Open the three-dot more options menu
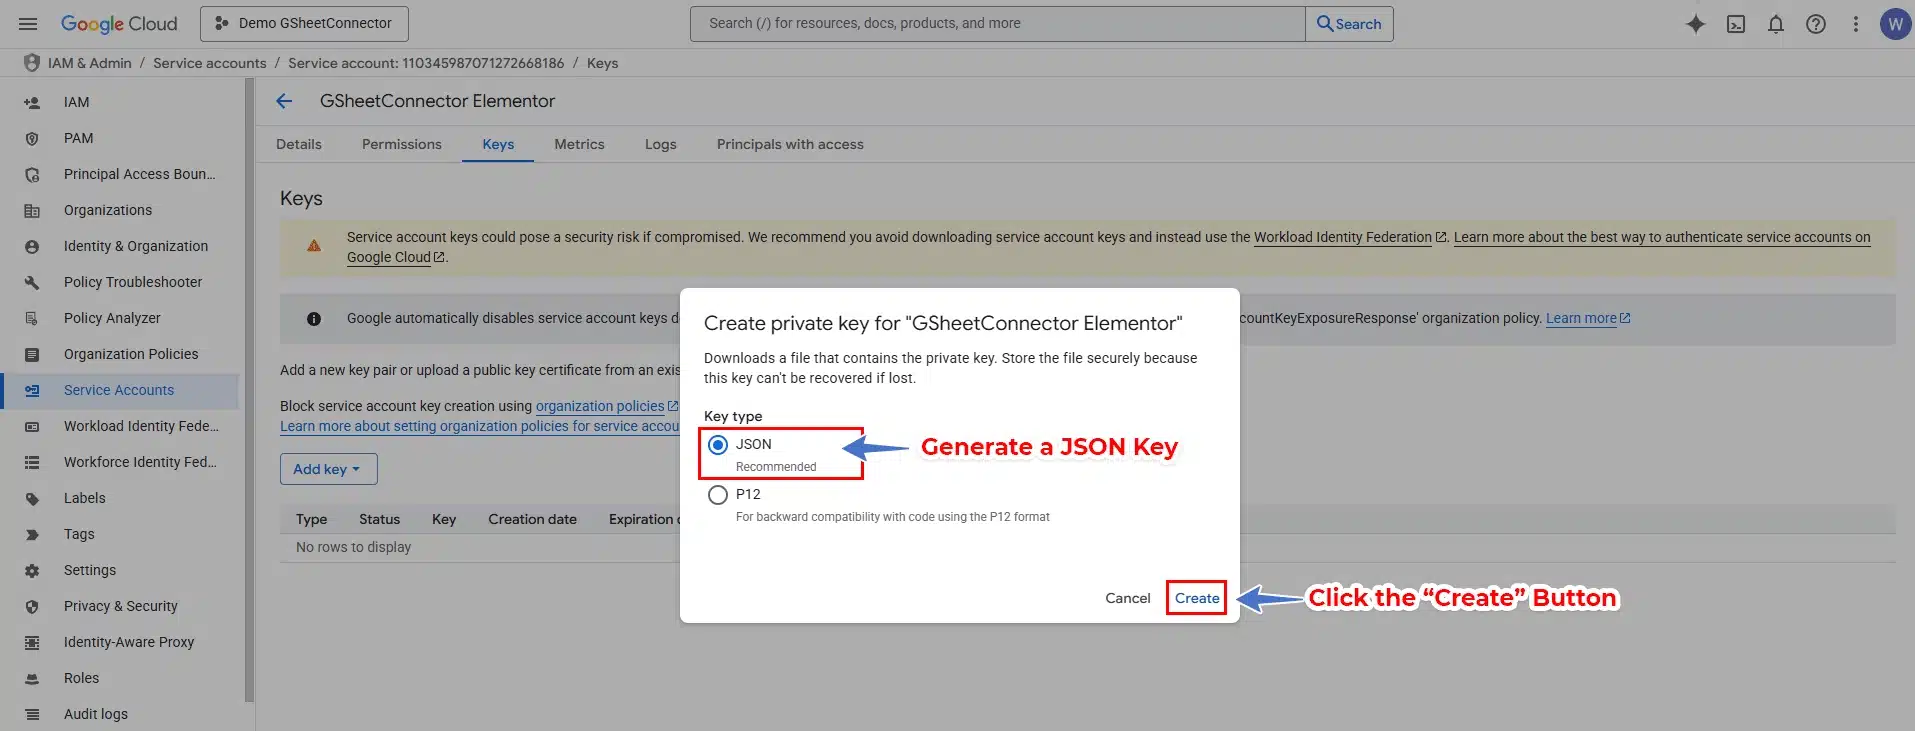This screenshot has width=1915, height=731. click(1855, 24)
